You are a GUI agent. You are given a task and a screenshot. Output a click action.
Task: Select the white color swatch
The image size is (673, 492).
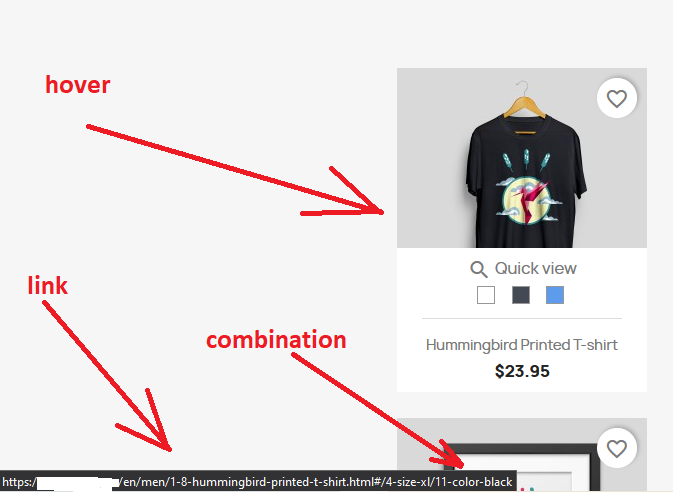tap(486, 295)
